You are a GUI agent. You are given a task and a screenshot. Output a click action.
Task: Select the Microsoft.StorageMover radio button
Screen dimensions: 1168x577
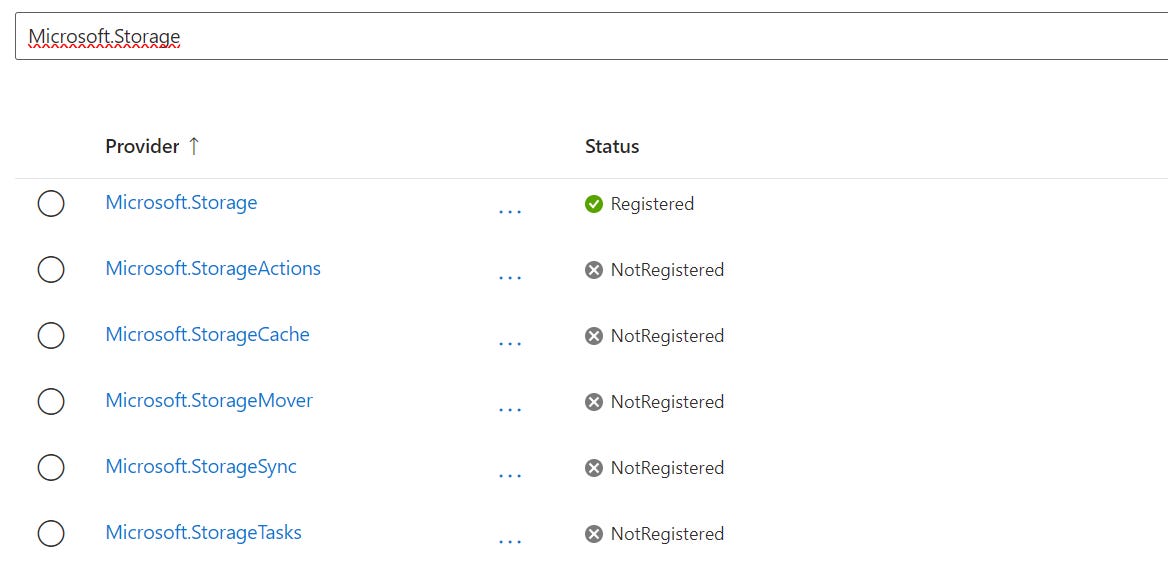(x=51, y=401)
